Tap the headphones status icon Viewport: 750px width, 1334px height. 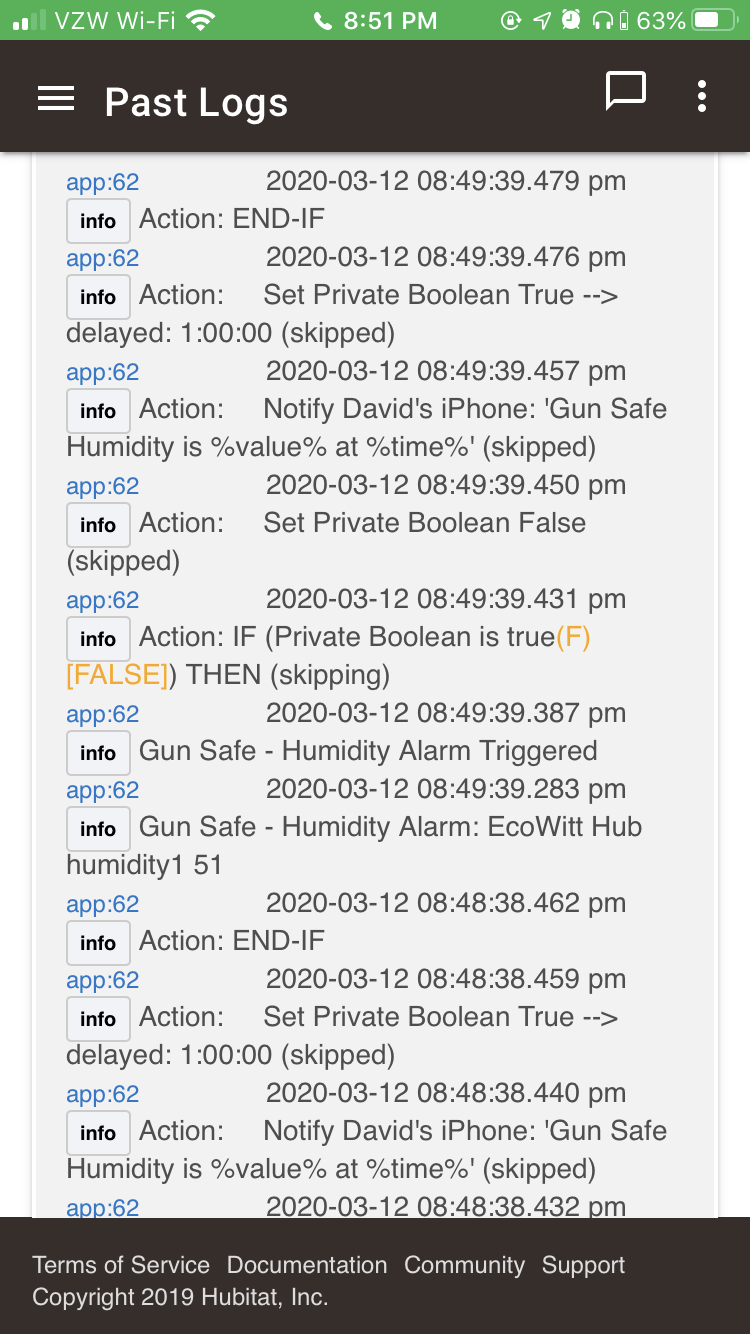[601, 20]
